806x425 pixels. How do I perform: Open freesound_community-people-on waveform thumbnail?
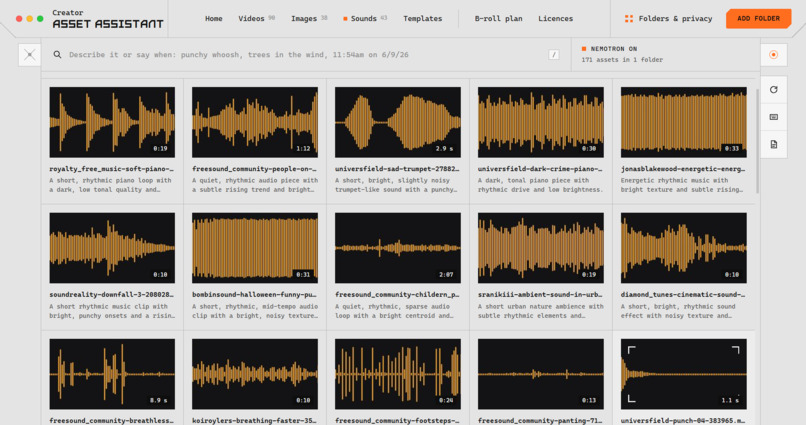254,122
